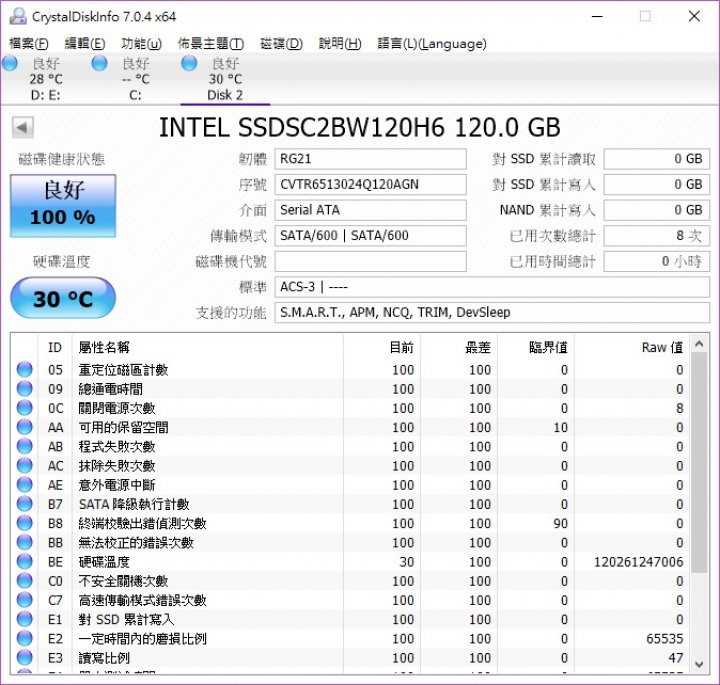
Task: Click the ID column header
Action: 55,348
